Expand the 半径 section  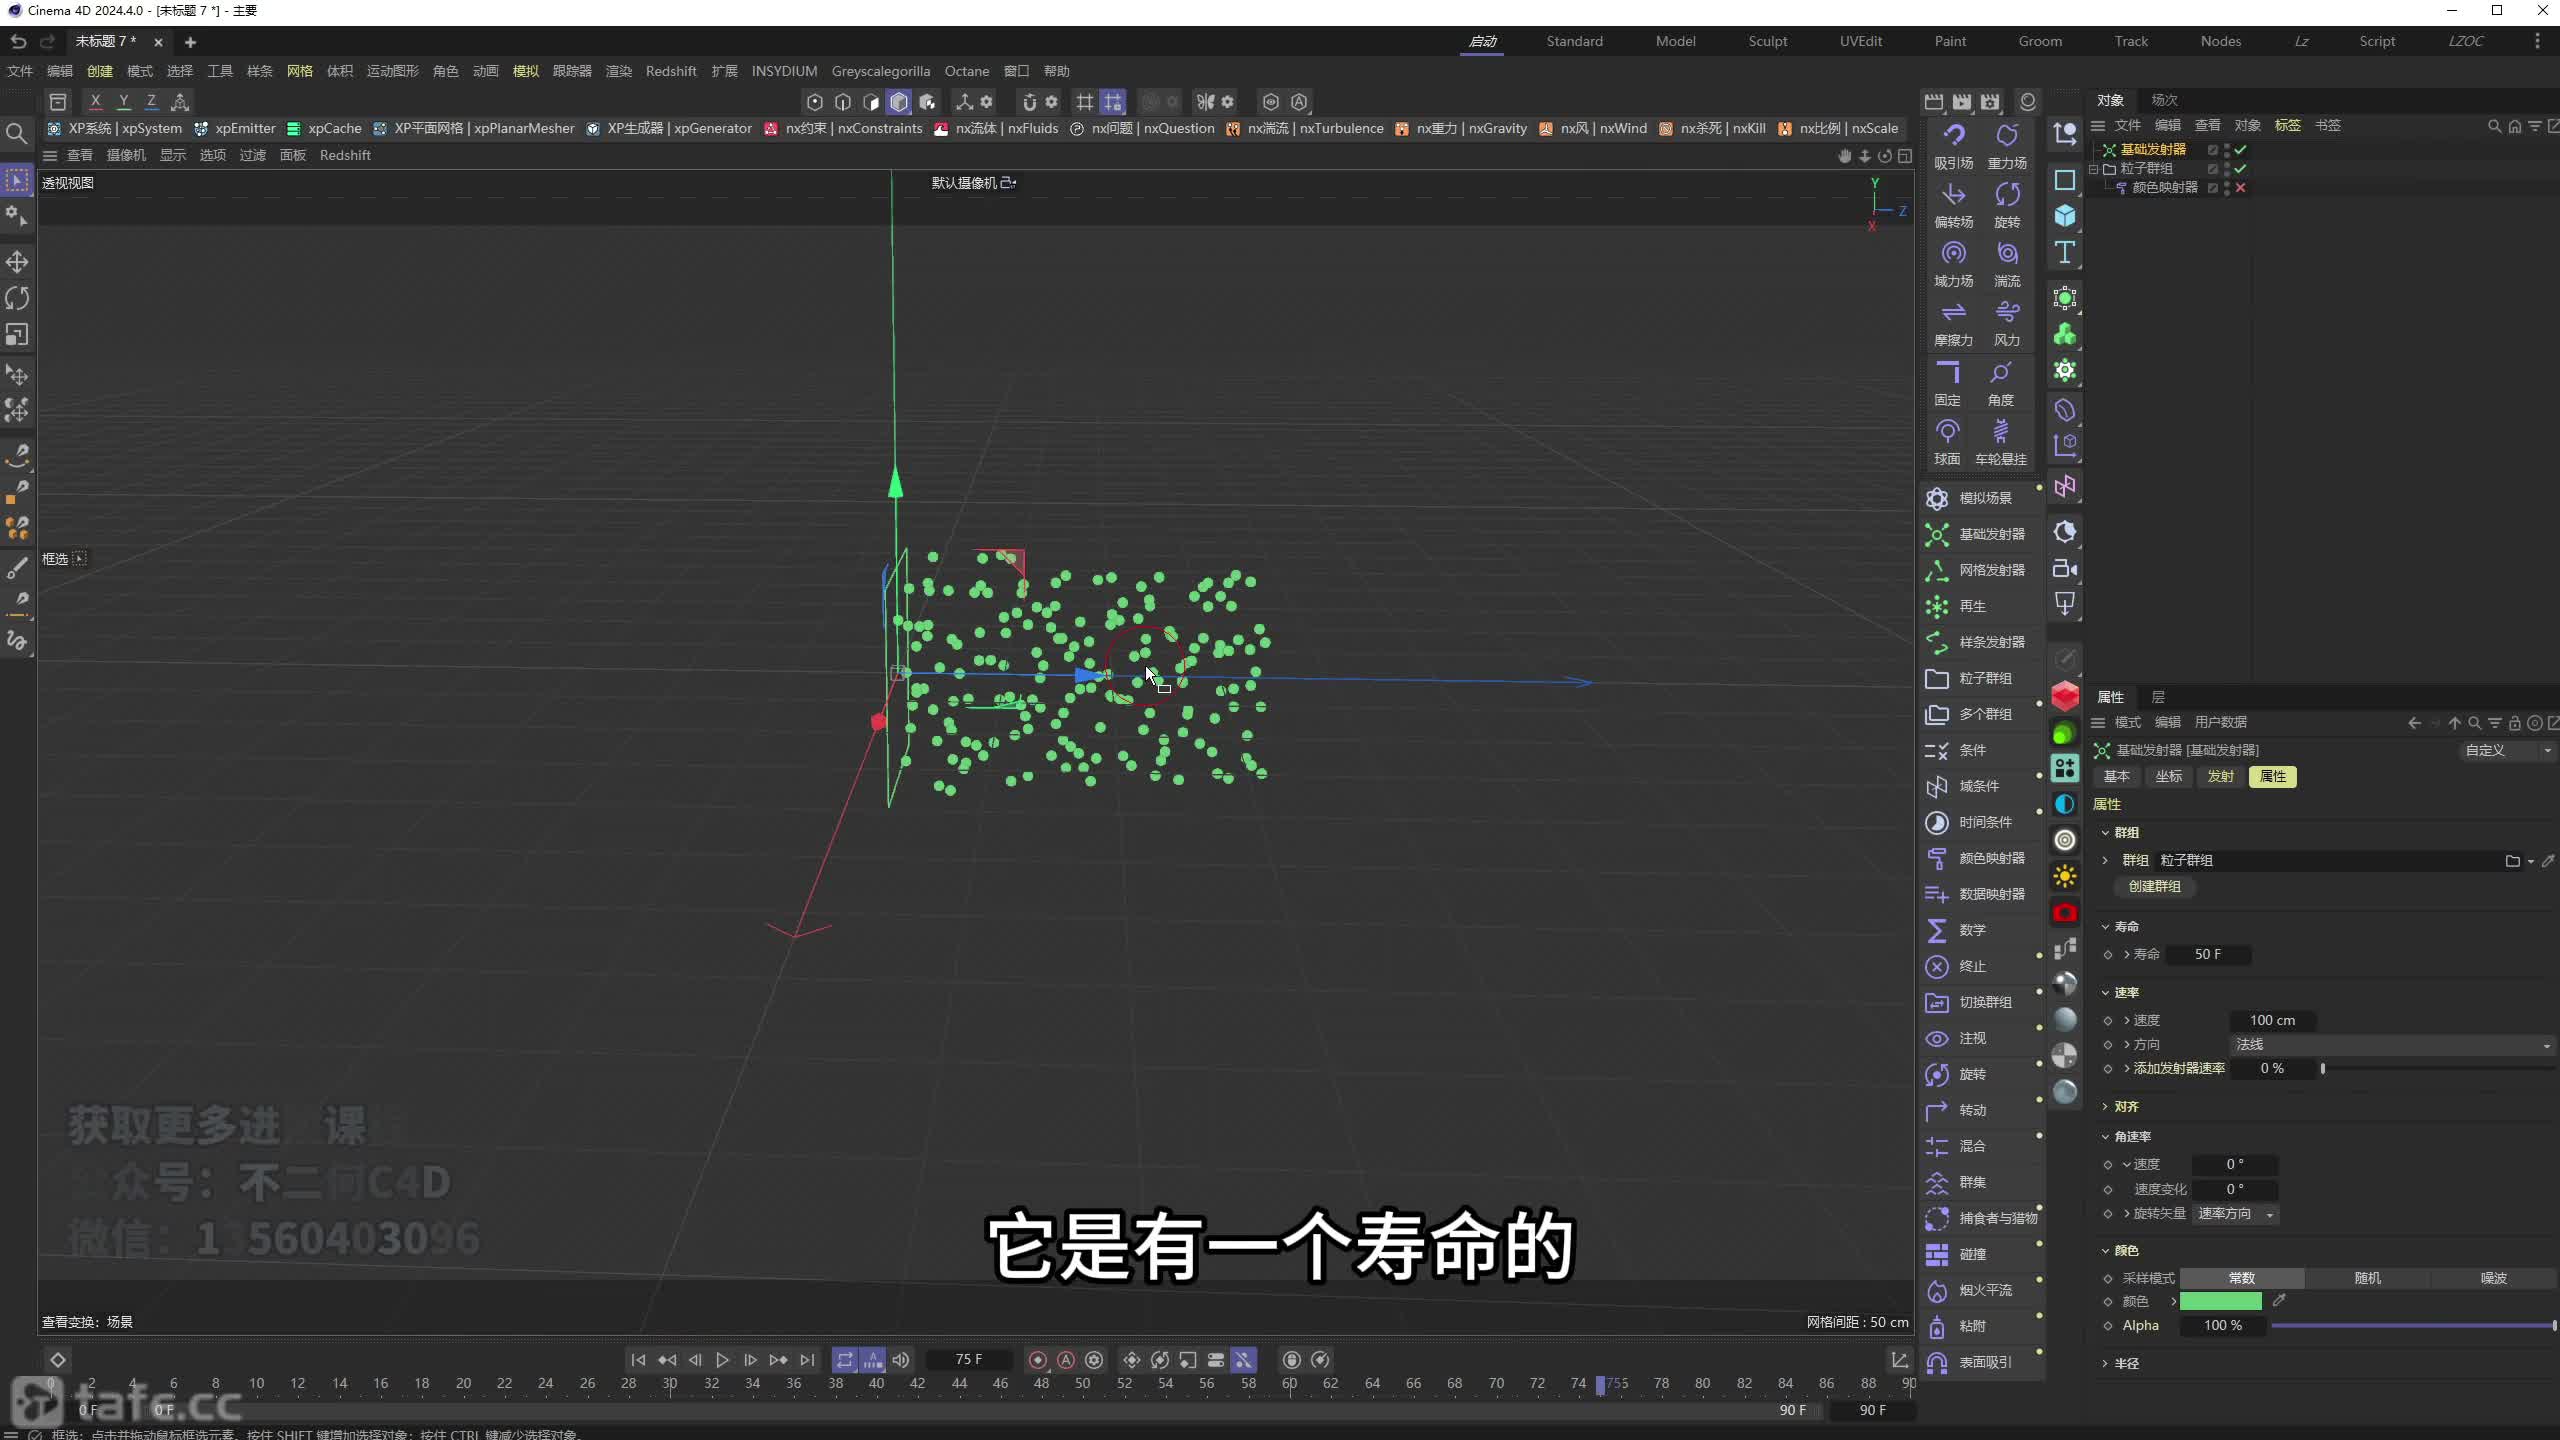pos(2105,1363)
